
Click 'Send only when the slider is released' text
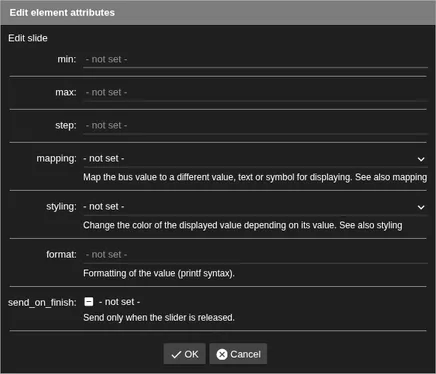tap(159, 318)
